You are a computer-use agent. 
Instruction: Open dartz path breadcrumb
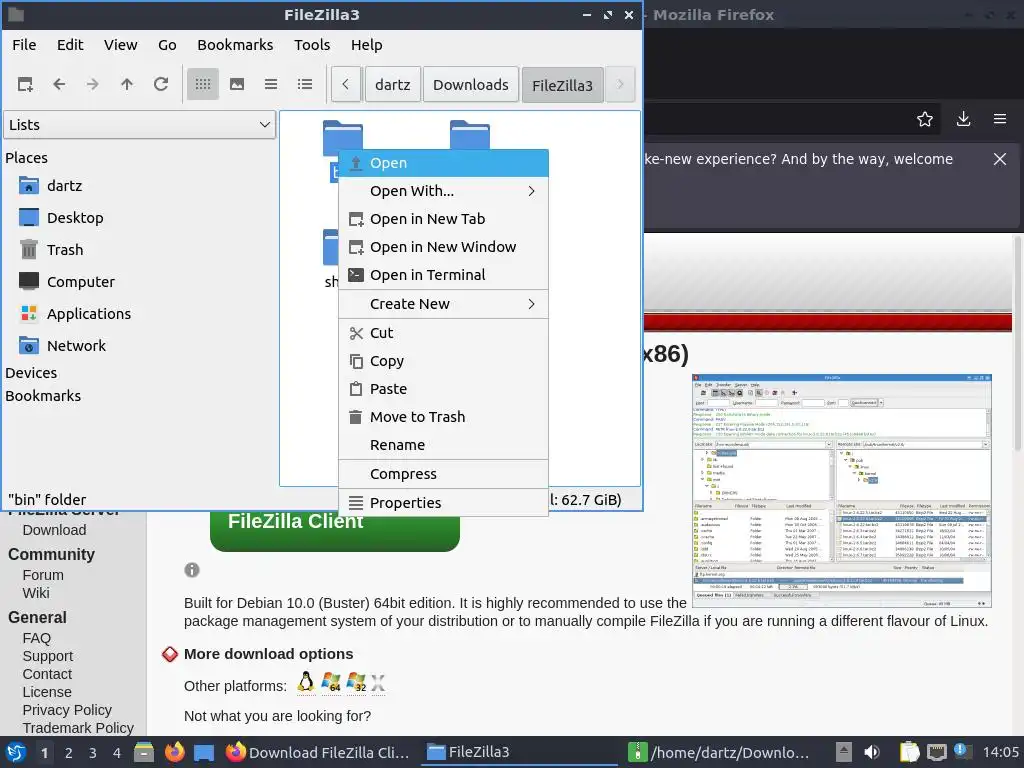point(392,85)
